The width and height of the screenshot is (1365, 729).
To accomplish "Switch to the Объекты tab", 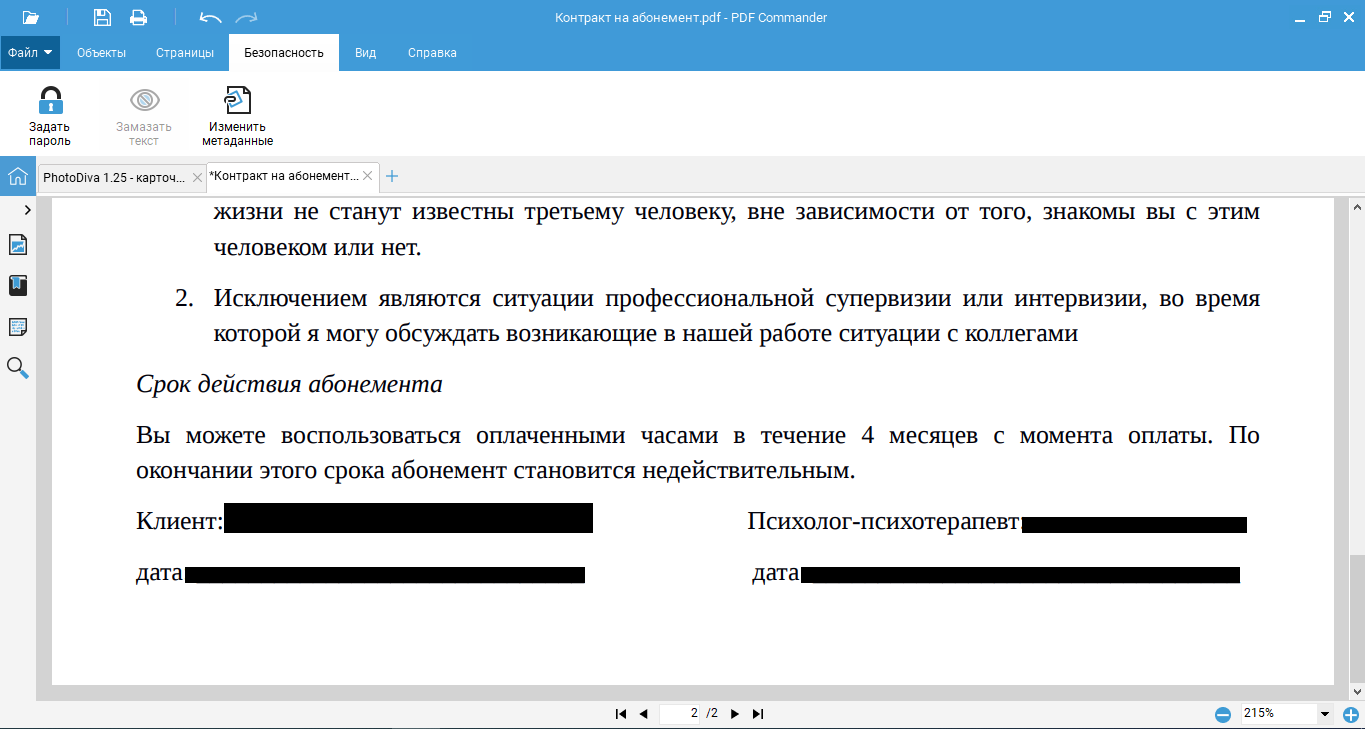I will coord(101,53).
